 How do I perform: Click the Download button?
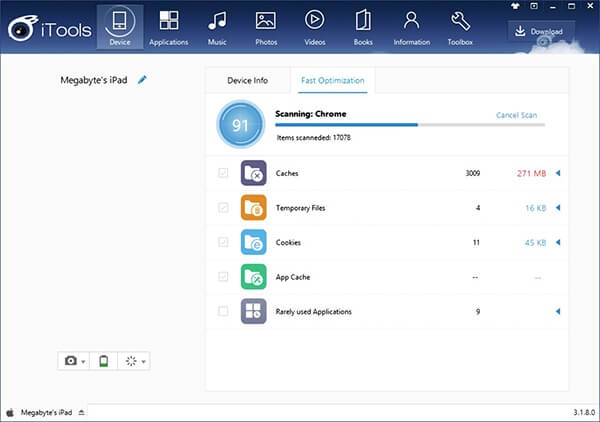tap(541, 31)
